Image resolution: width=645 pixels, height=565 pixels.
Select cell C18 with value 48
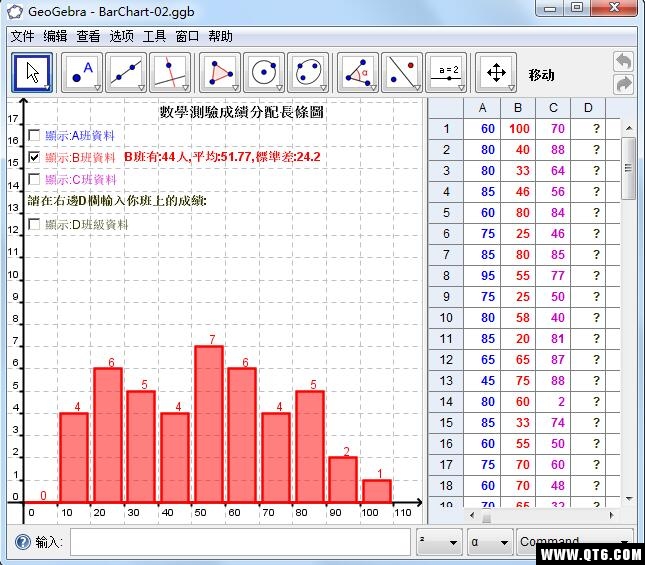click(x=553, y=486)
